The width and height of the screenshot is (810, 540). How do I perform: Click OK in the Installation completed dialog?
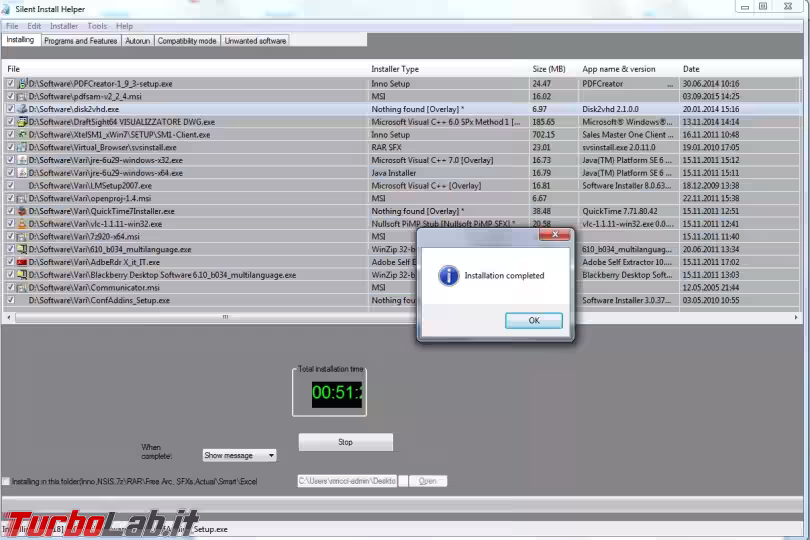534,320
